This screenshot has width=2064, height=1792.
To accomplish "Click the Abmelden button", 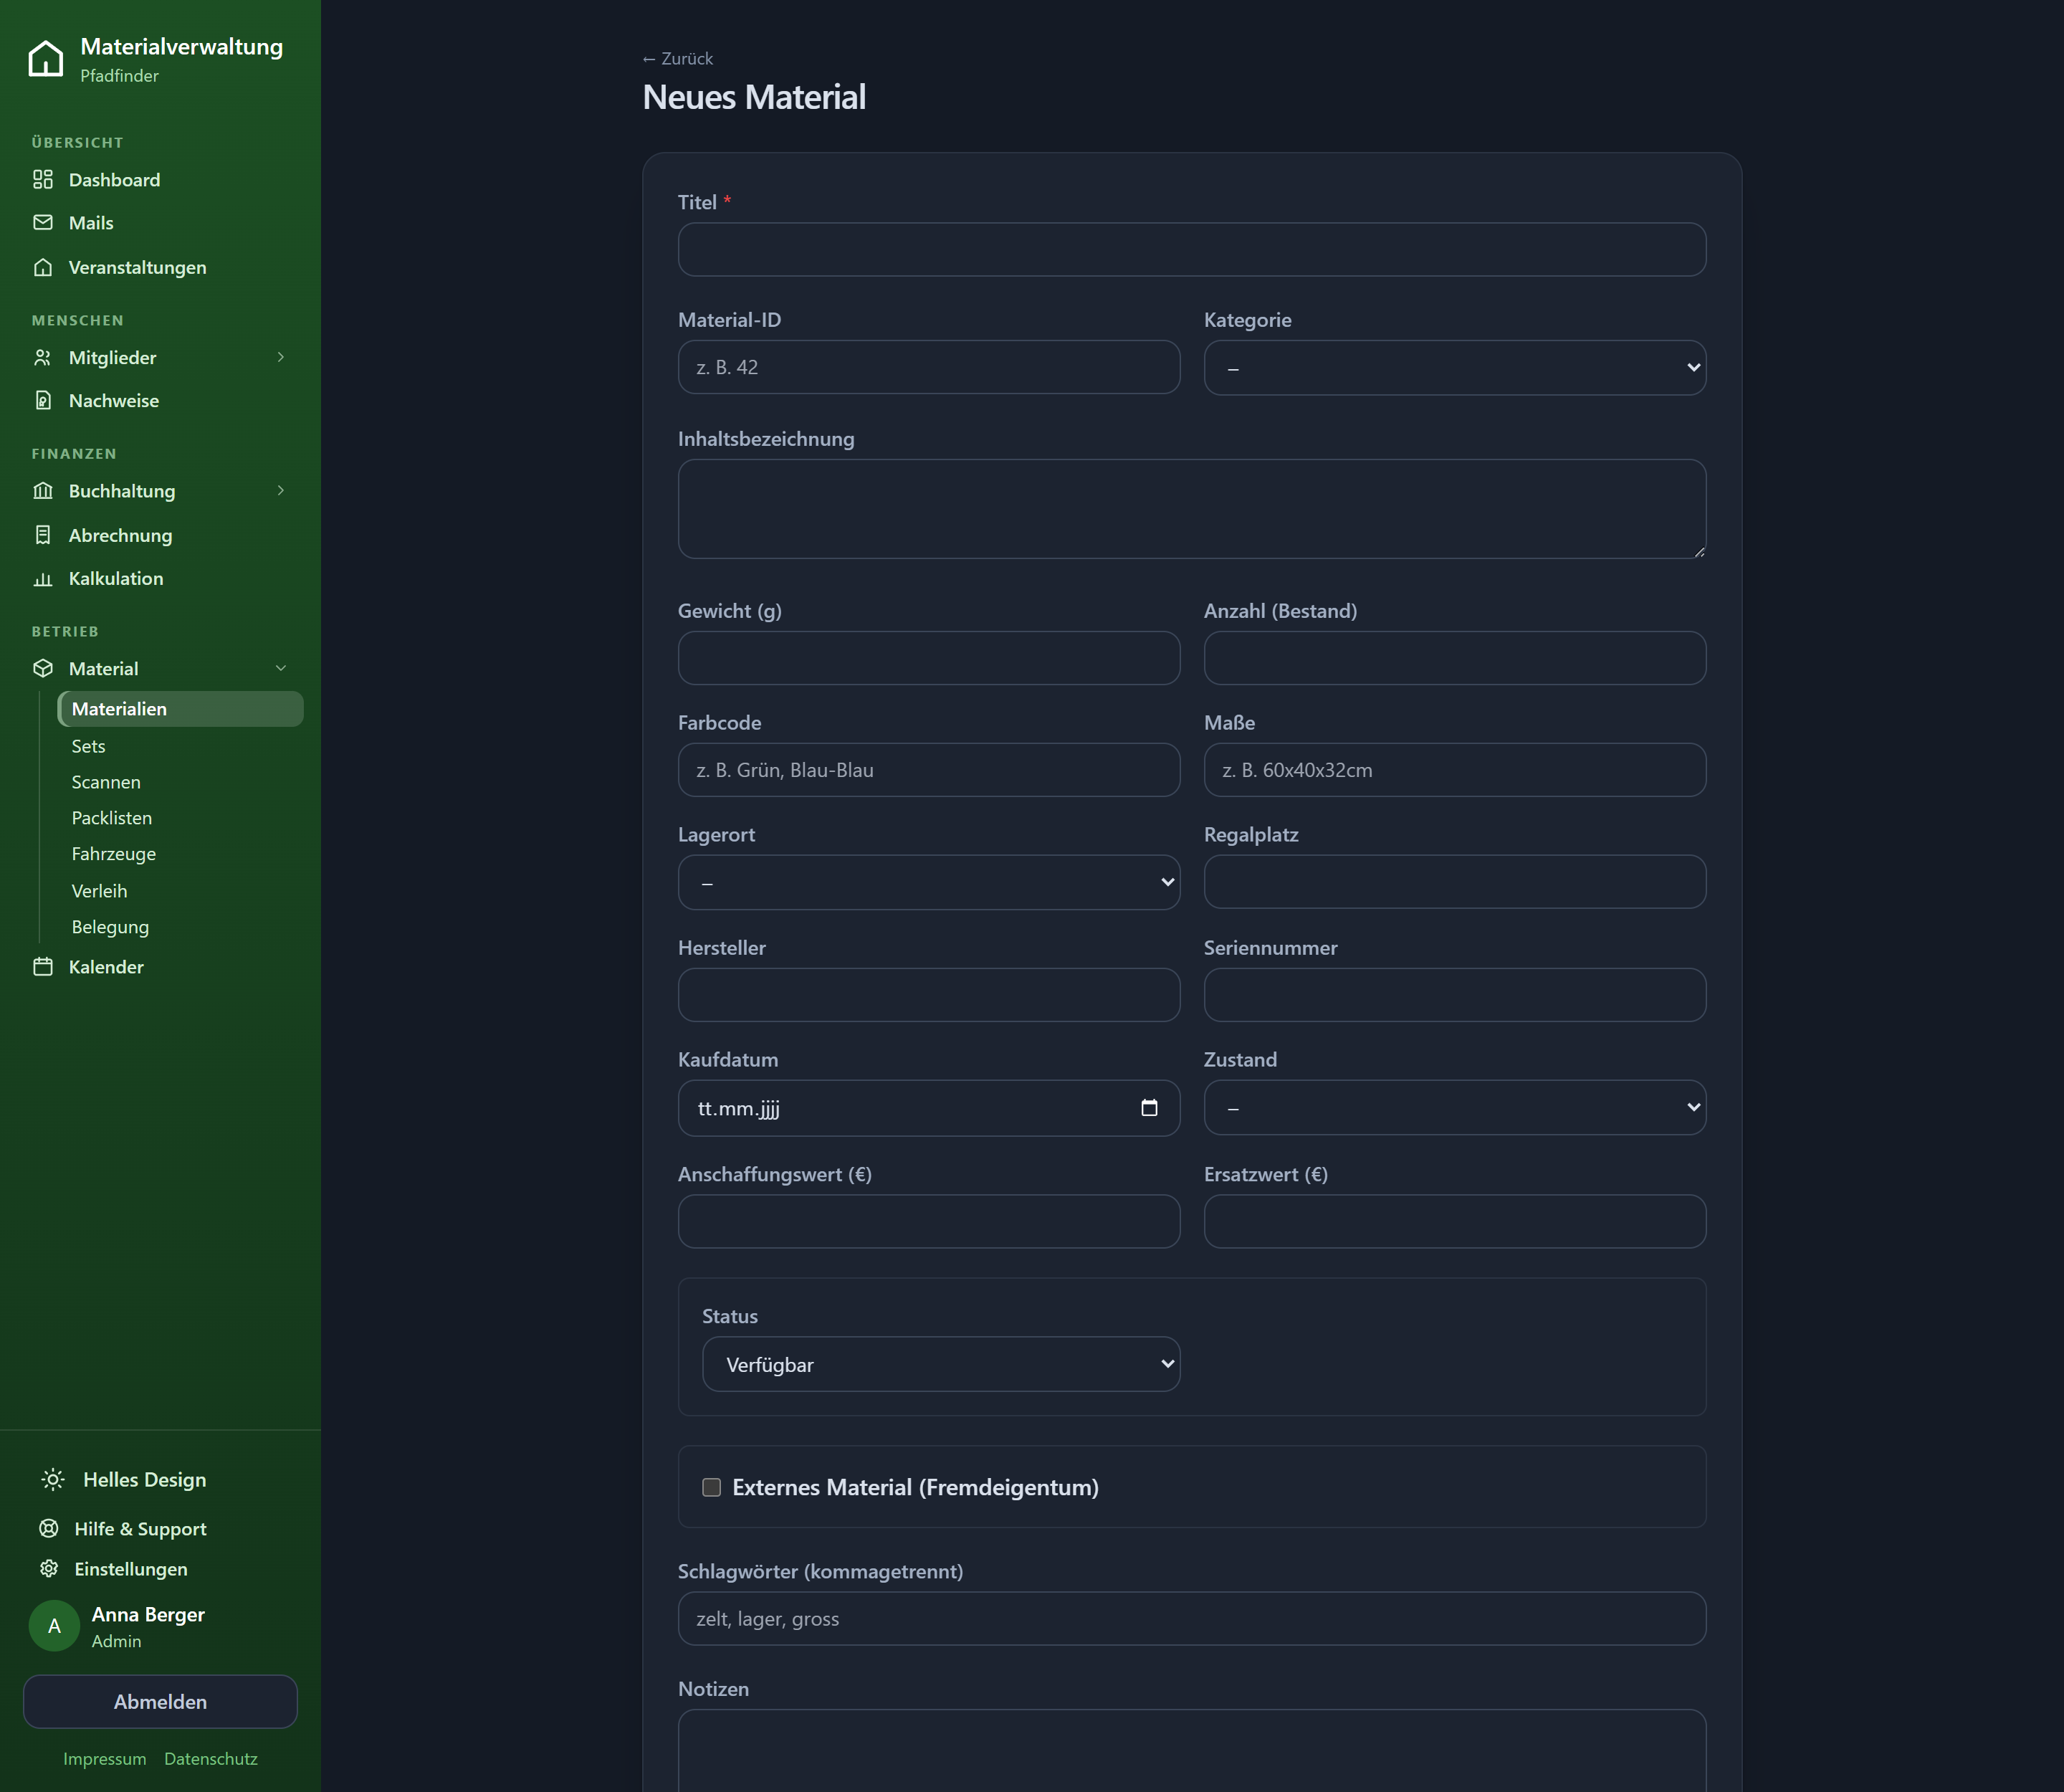I will 160,1701.
